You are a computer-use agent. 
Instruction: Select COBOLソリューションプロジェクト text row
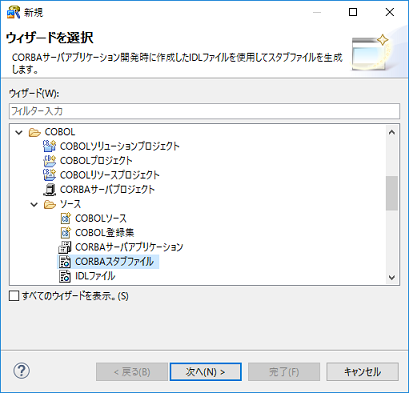pos(120,146)
